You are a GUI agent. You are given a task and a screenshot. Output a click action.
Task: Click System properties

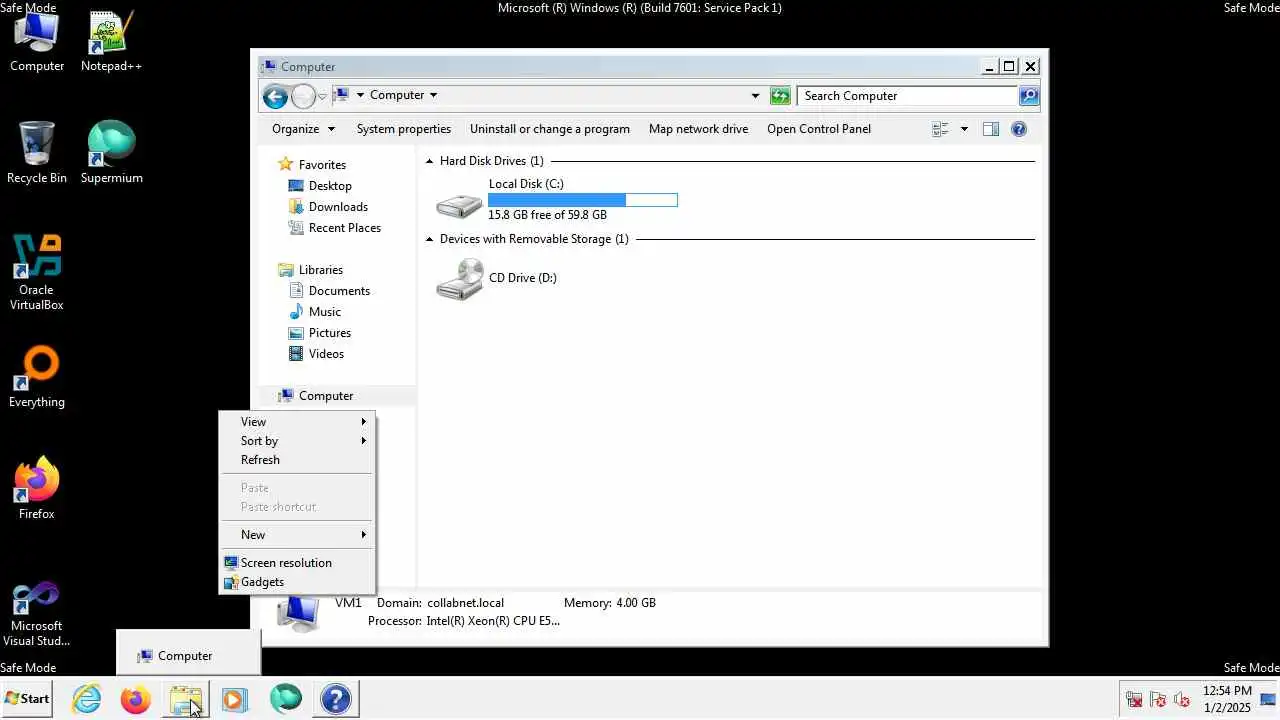404,129
